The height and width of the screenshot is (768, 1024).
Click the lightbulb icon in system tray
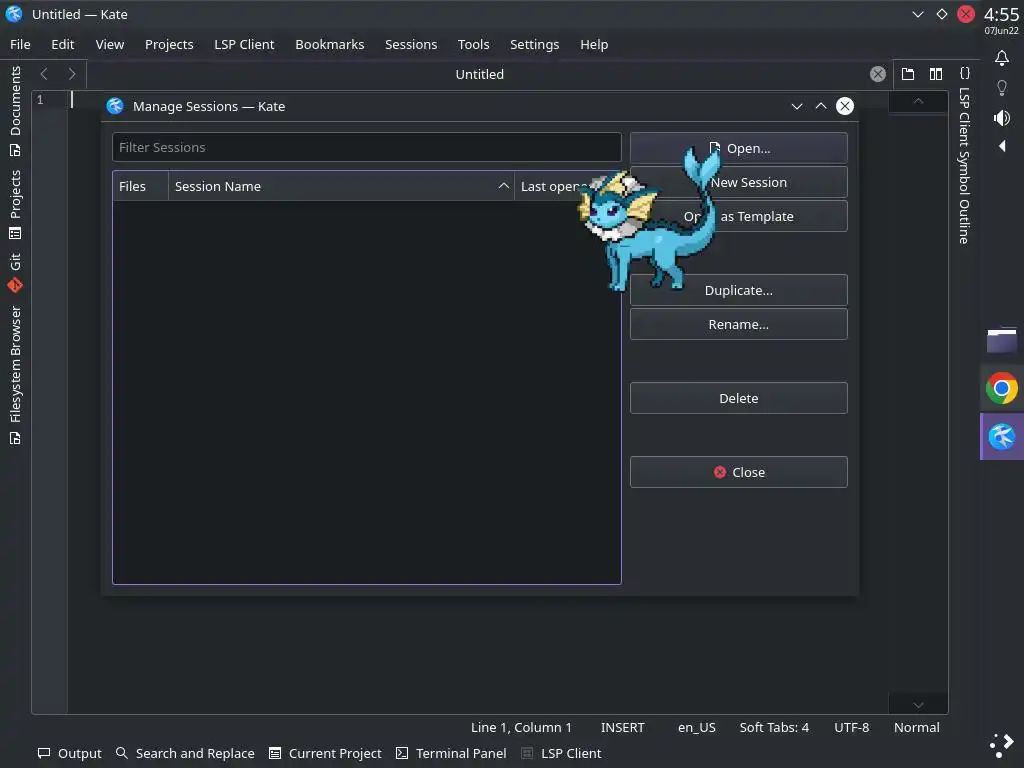point(1002,88)
